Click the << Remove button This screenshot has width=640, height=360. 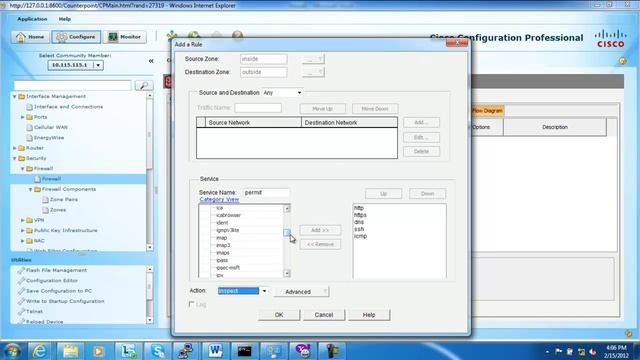click(320, 244)
